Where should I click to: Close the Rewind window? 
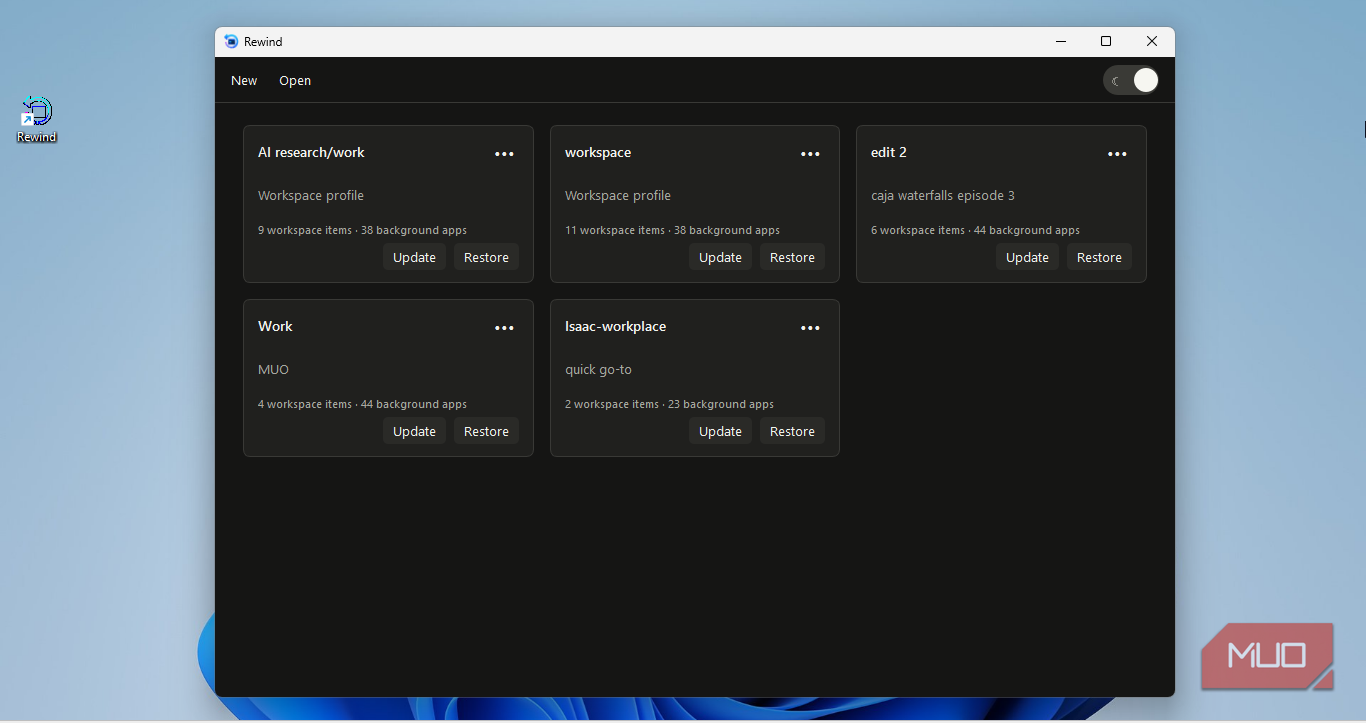click(1152, 41)
